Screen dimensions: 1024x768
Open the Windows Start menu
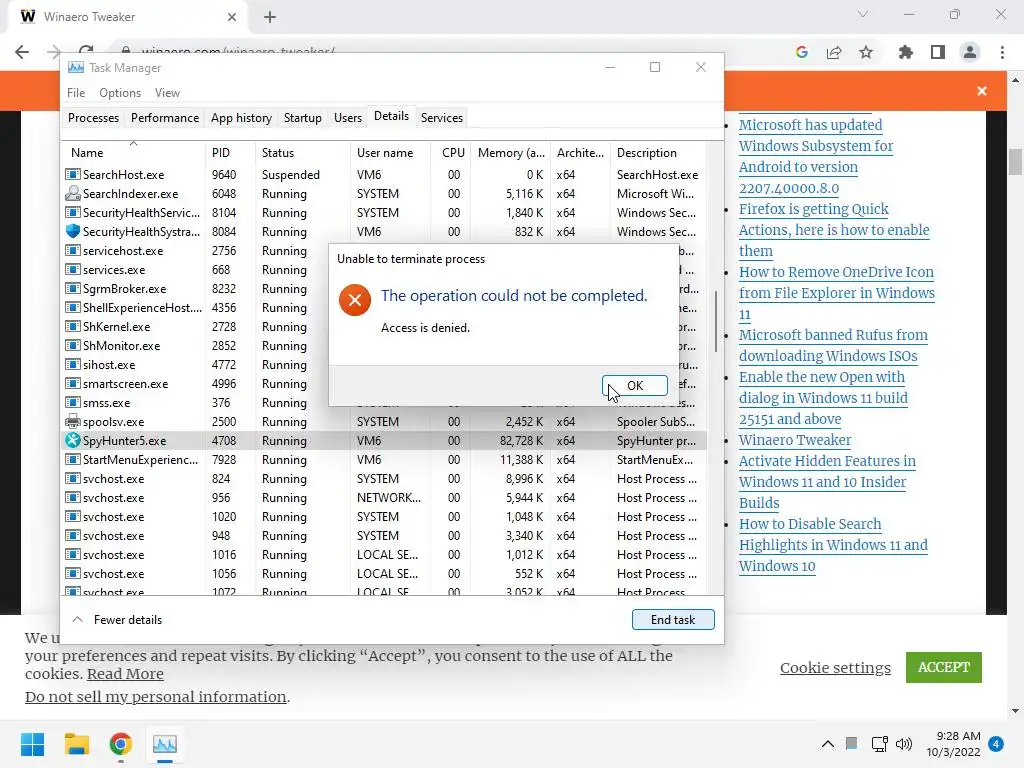pyautogui.click(x=32, y=744)
